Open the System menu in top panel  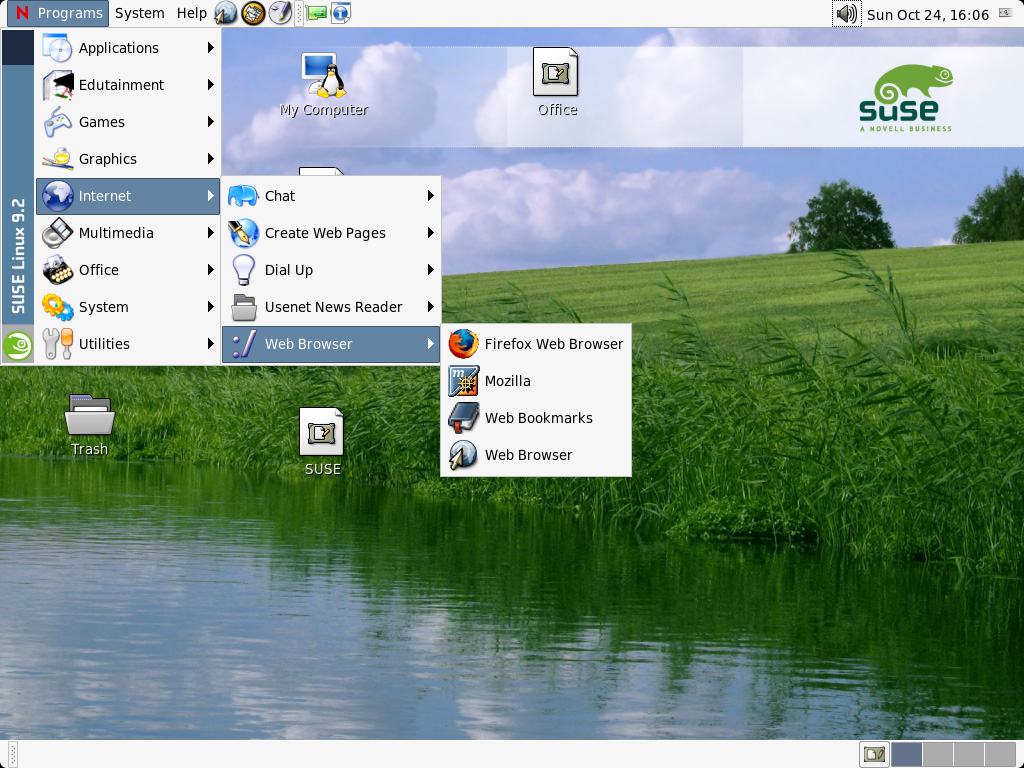[x=139, y=13]
